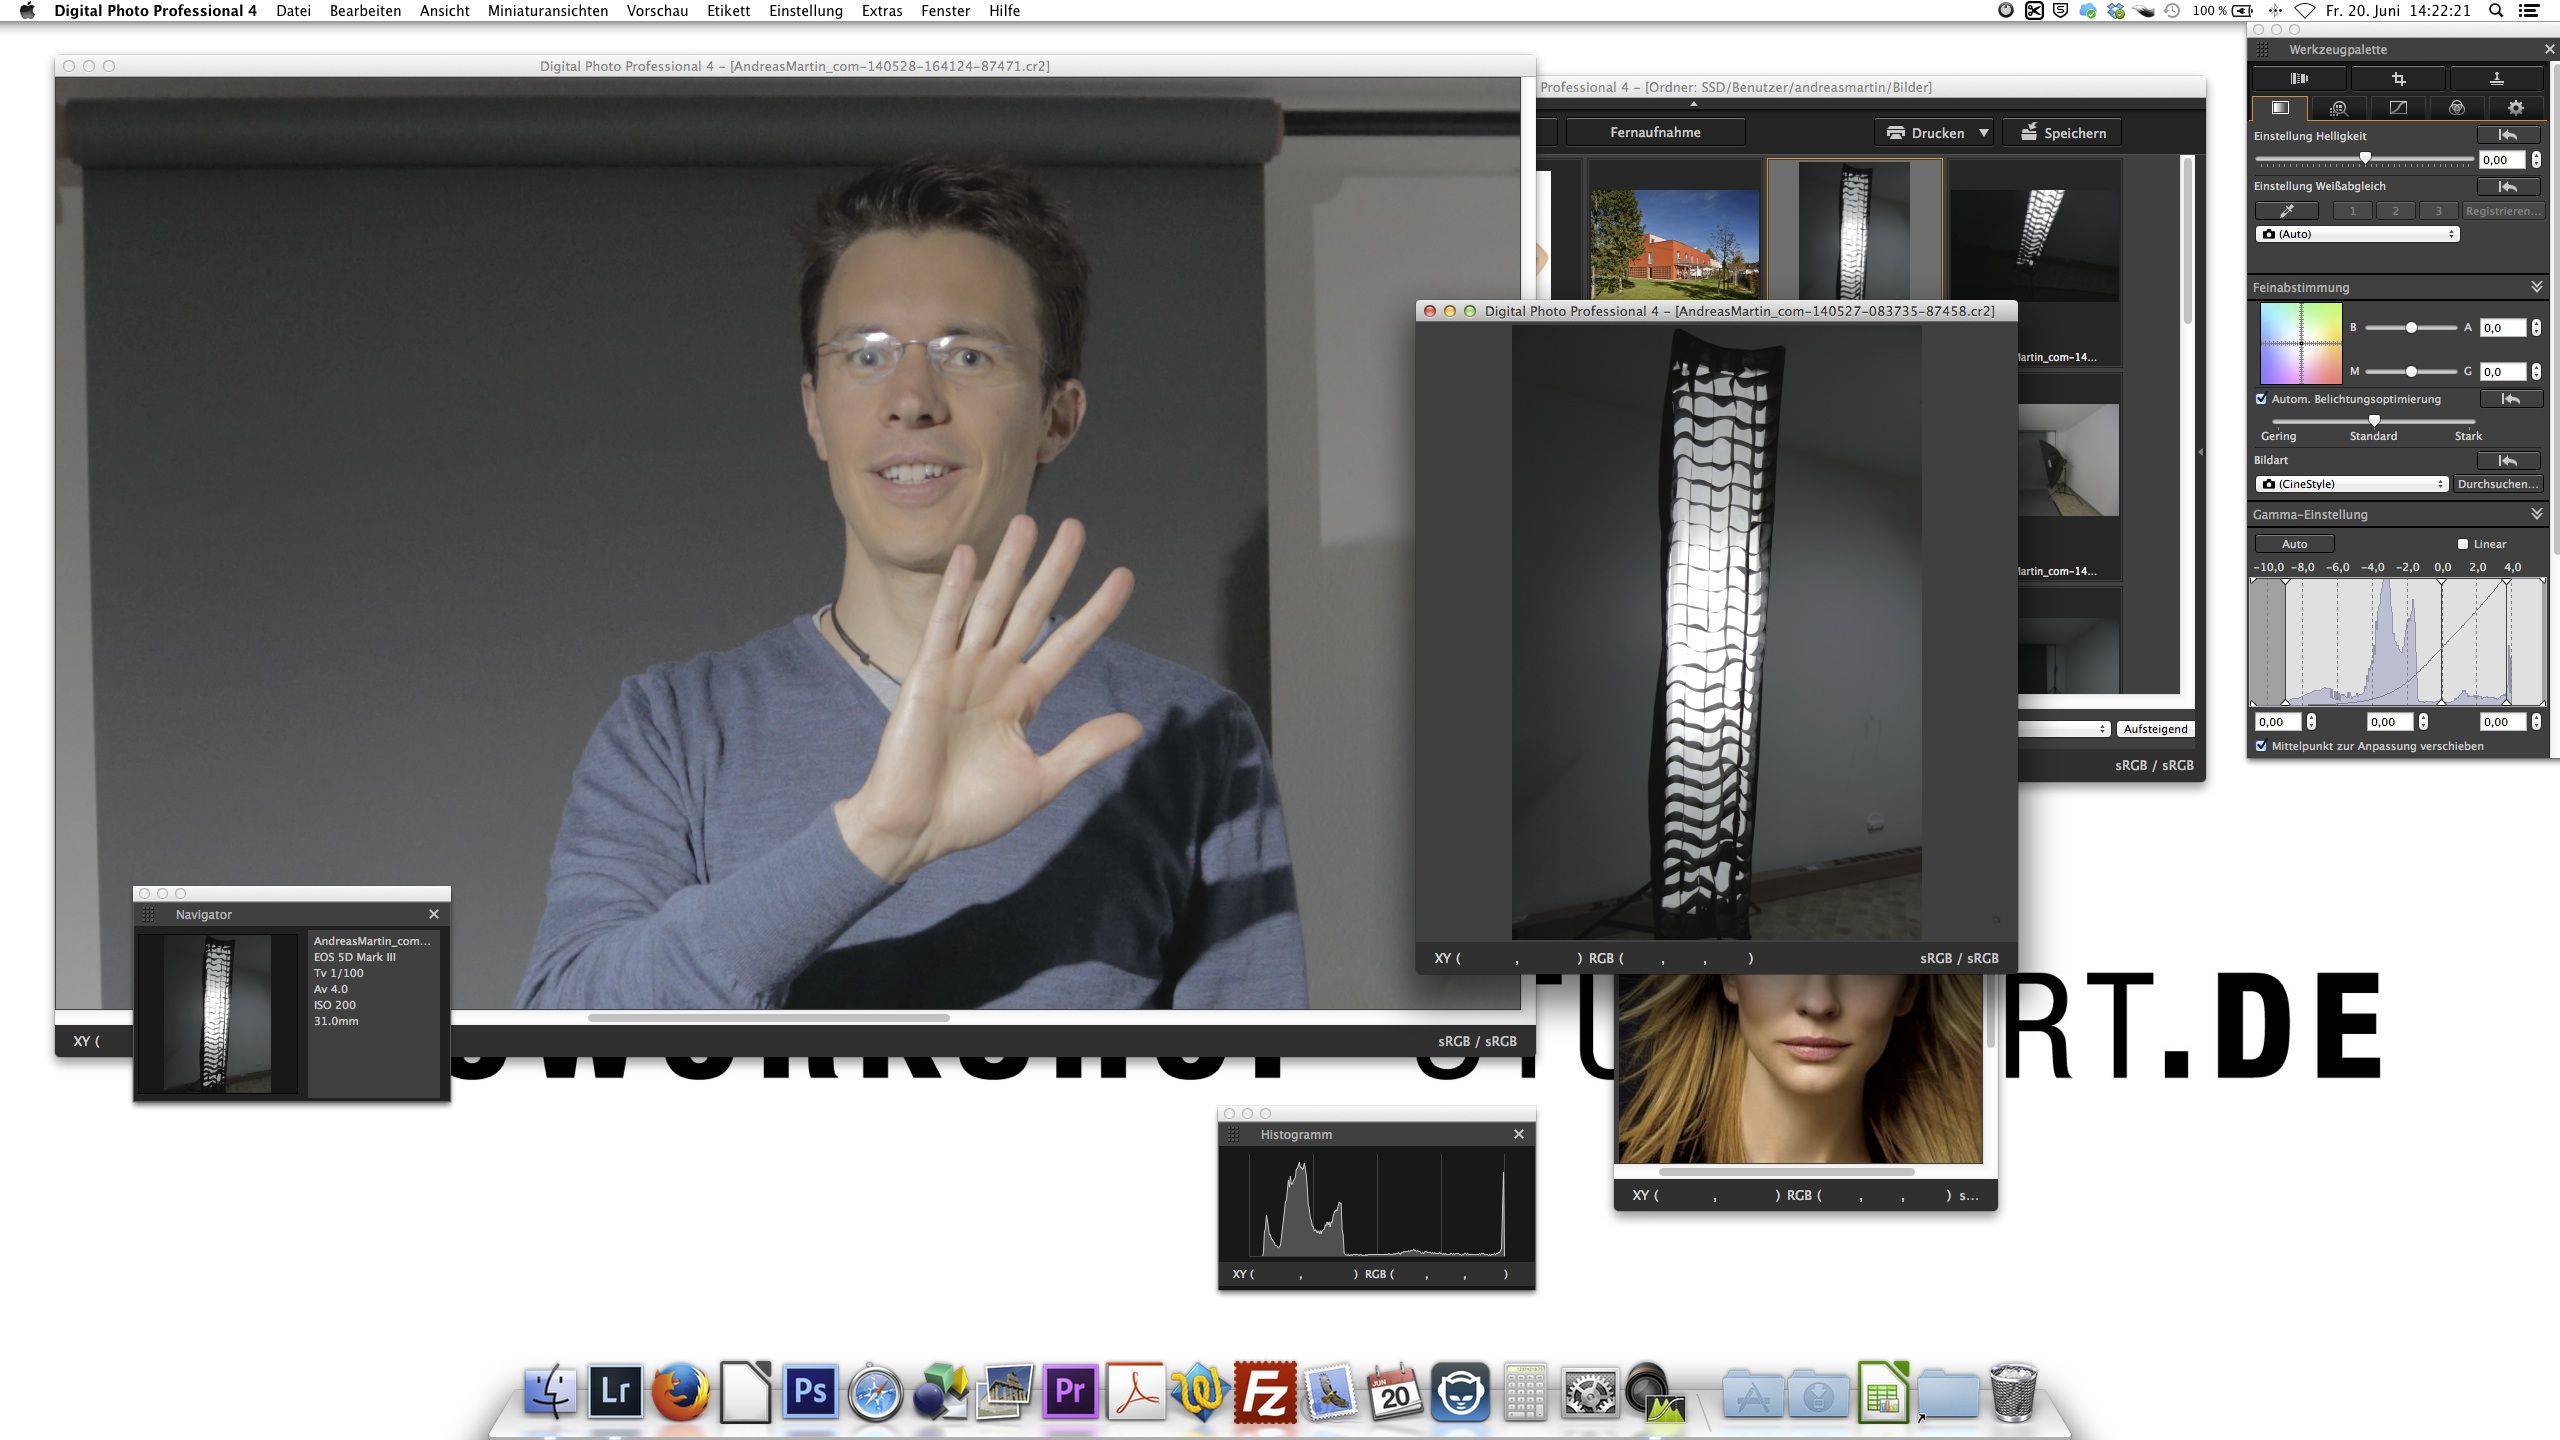Click the Speichern button
Viewport: 2560px width, 1440px height.
click(x=2061, y=133)
